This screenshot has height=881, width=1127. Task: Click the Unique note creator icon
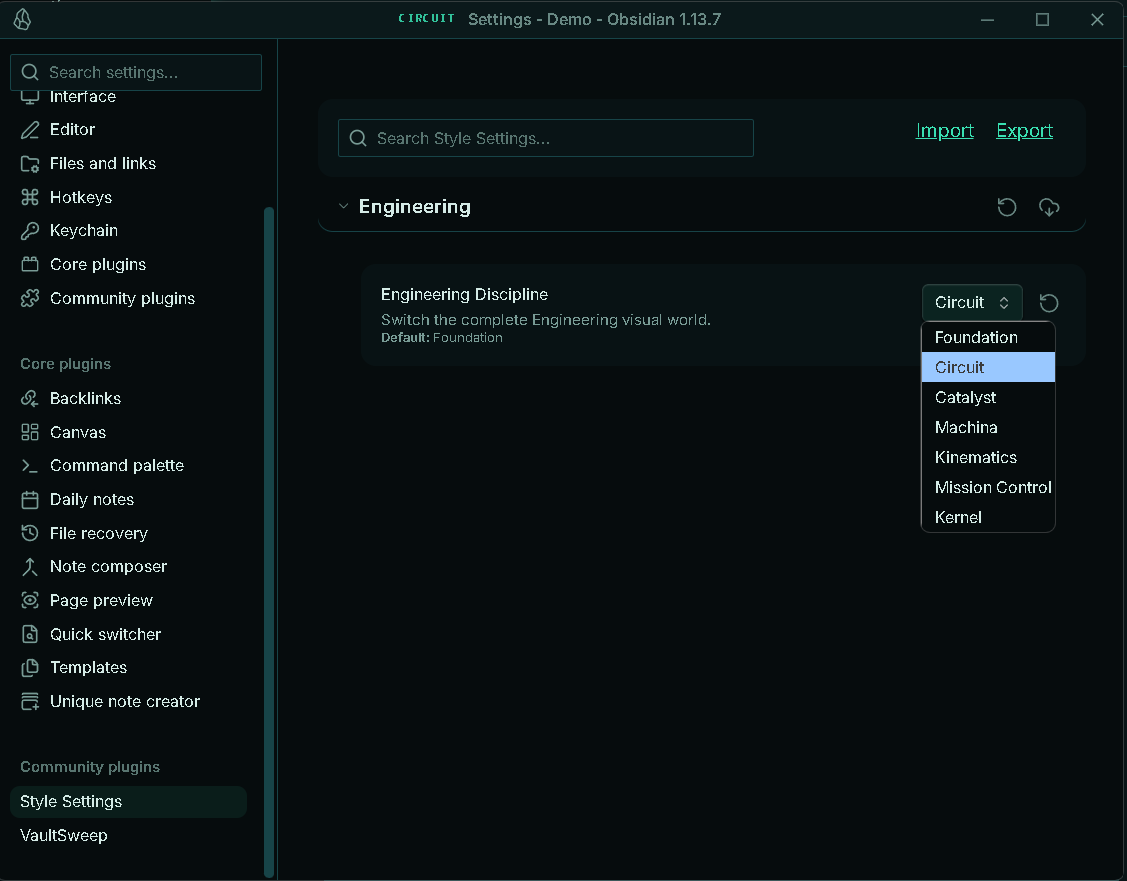29,701
